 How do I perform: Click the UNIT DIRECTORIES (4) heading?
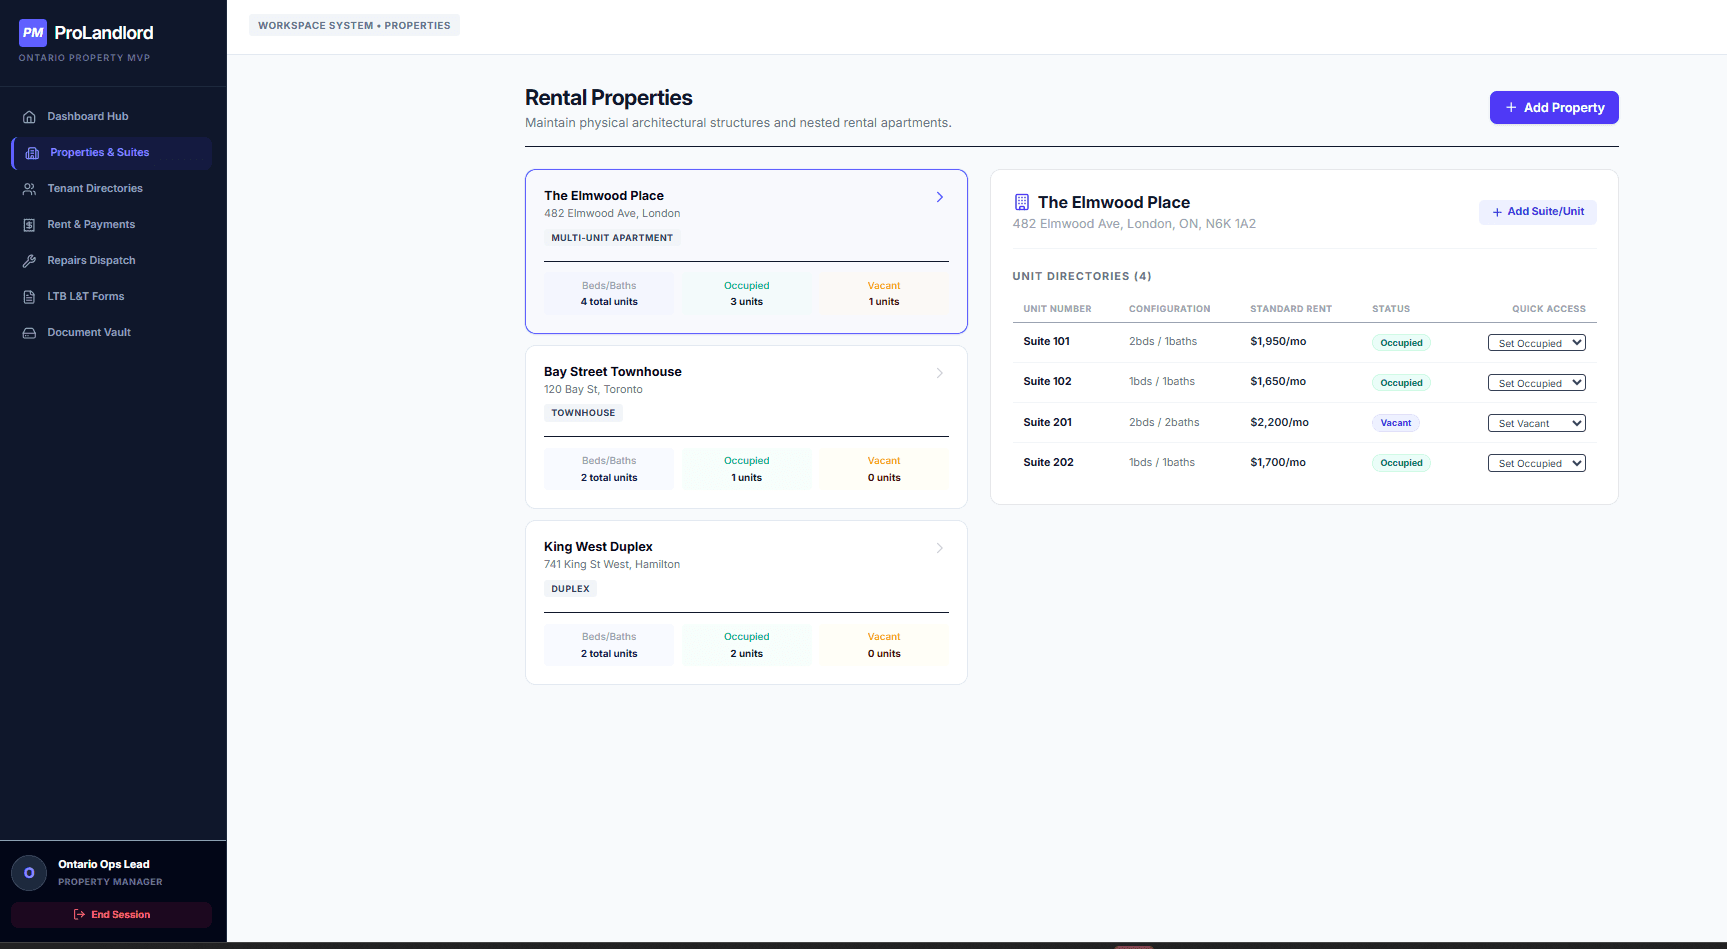tap(1082, 277)
